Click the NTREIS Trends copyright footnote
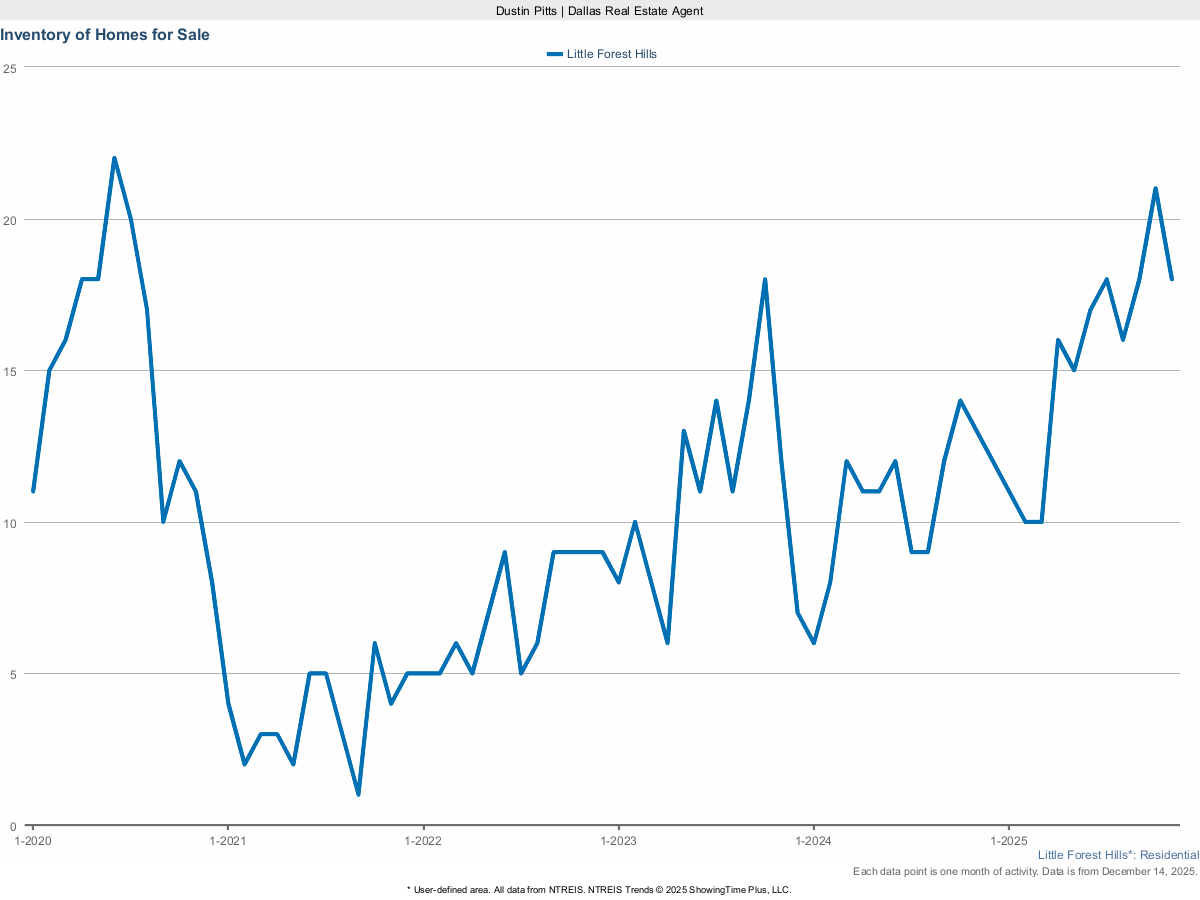The height and width of the screenshot is (900, 1200). coord(599,889)
